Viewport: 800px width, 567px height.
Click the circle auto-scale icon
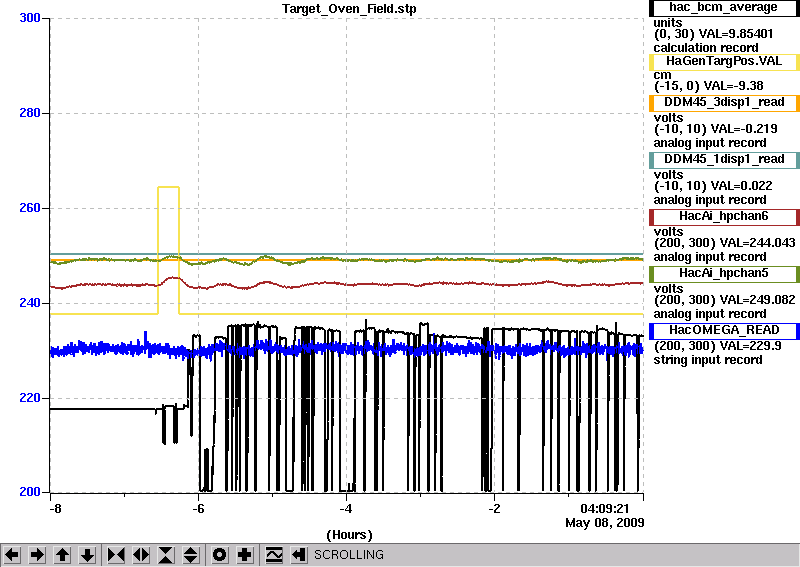click(220, 555)
